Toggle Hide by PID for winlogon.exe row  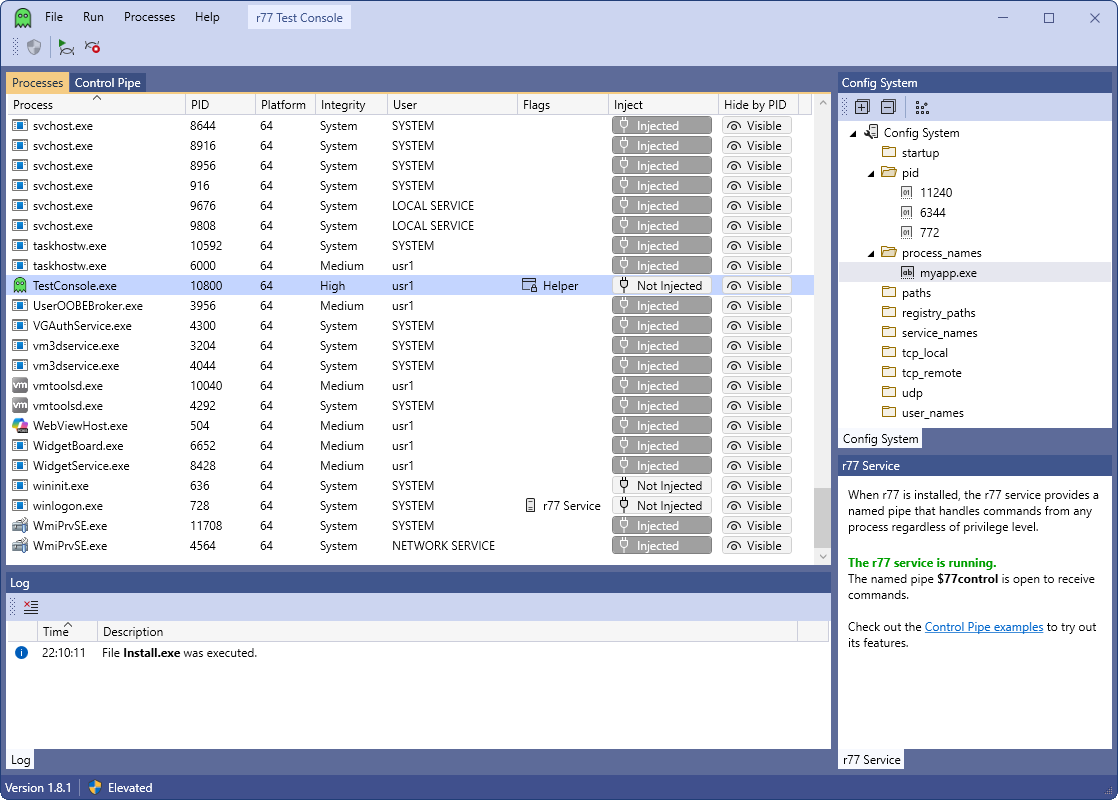(x=756, y=506)
